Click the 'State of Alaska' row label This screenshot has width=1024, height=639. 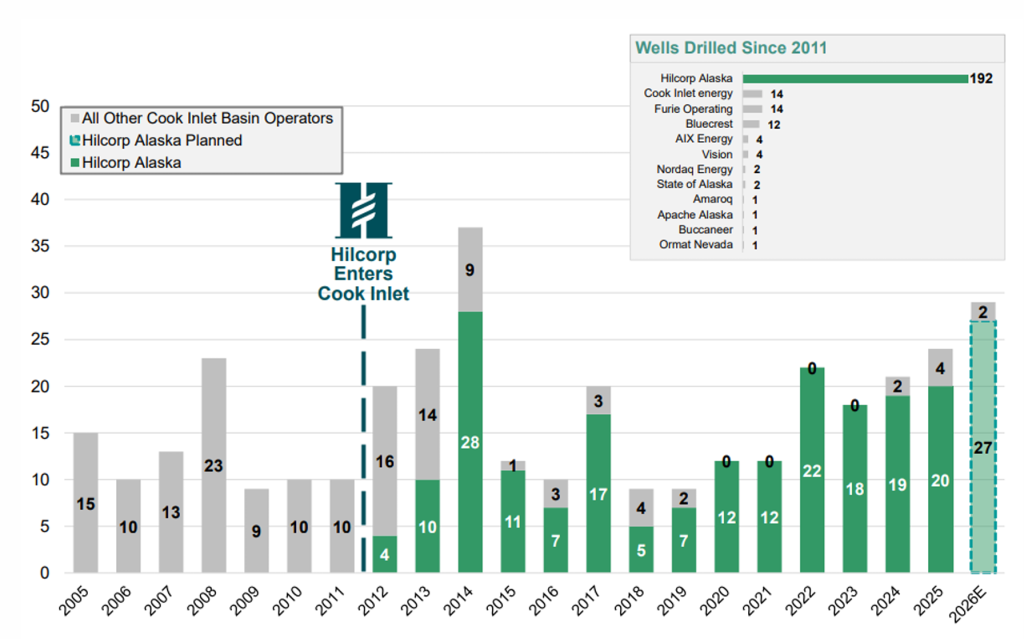click(695, 184)
